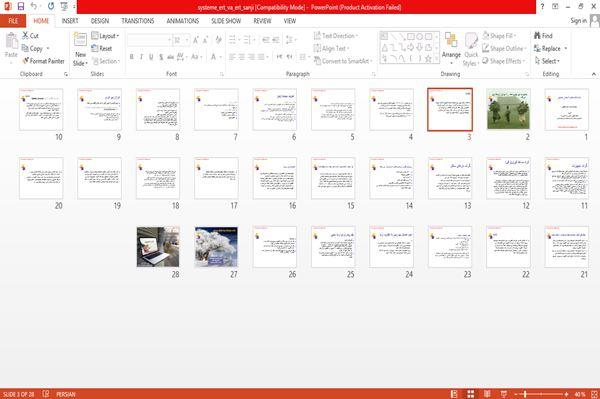Image resolution: width=600 pixels, height=399 pixels.
Task: Open the Shape Effects menu
Action: click(x=504, y=61)
